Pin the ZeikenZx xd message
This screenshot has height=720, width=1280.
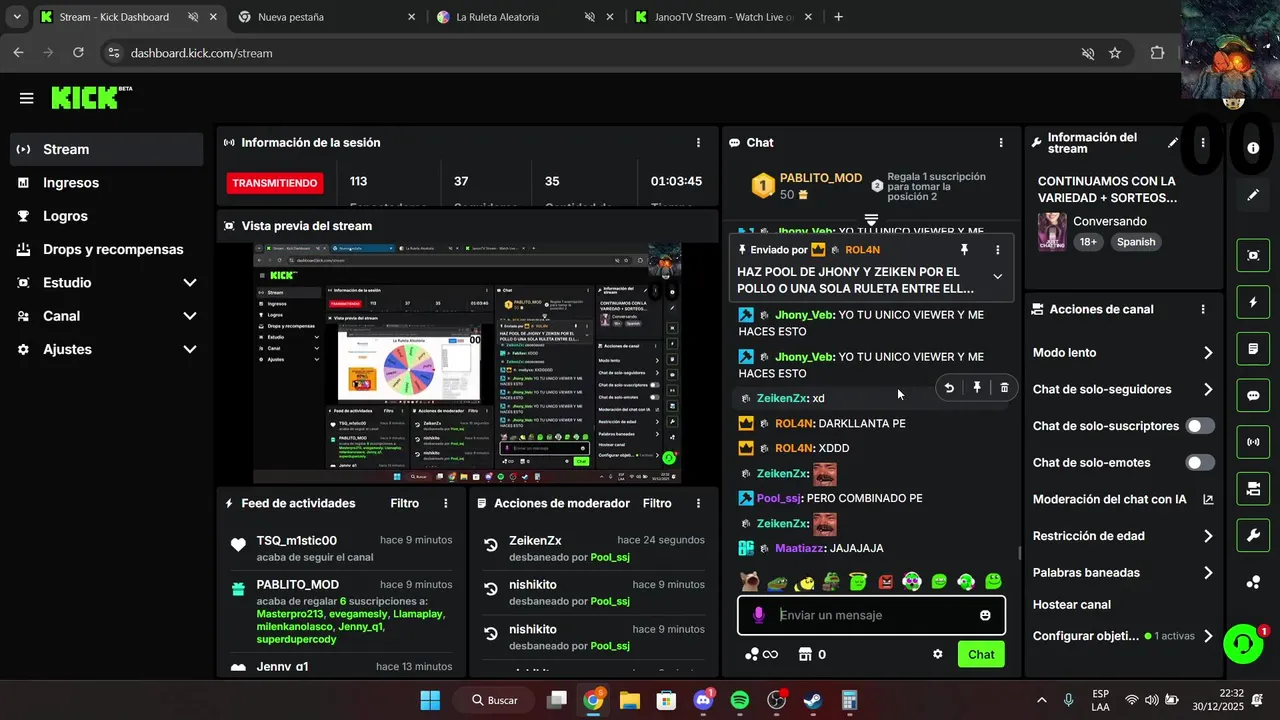[x=977, y=388]
